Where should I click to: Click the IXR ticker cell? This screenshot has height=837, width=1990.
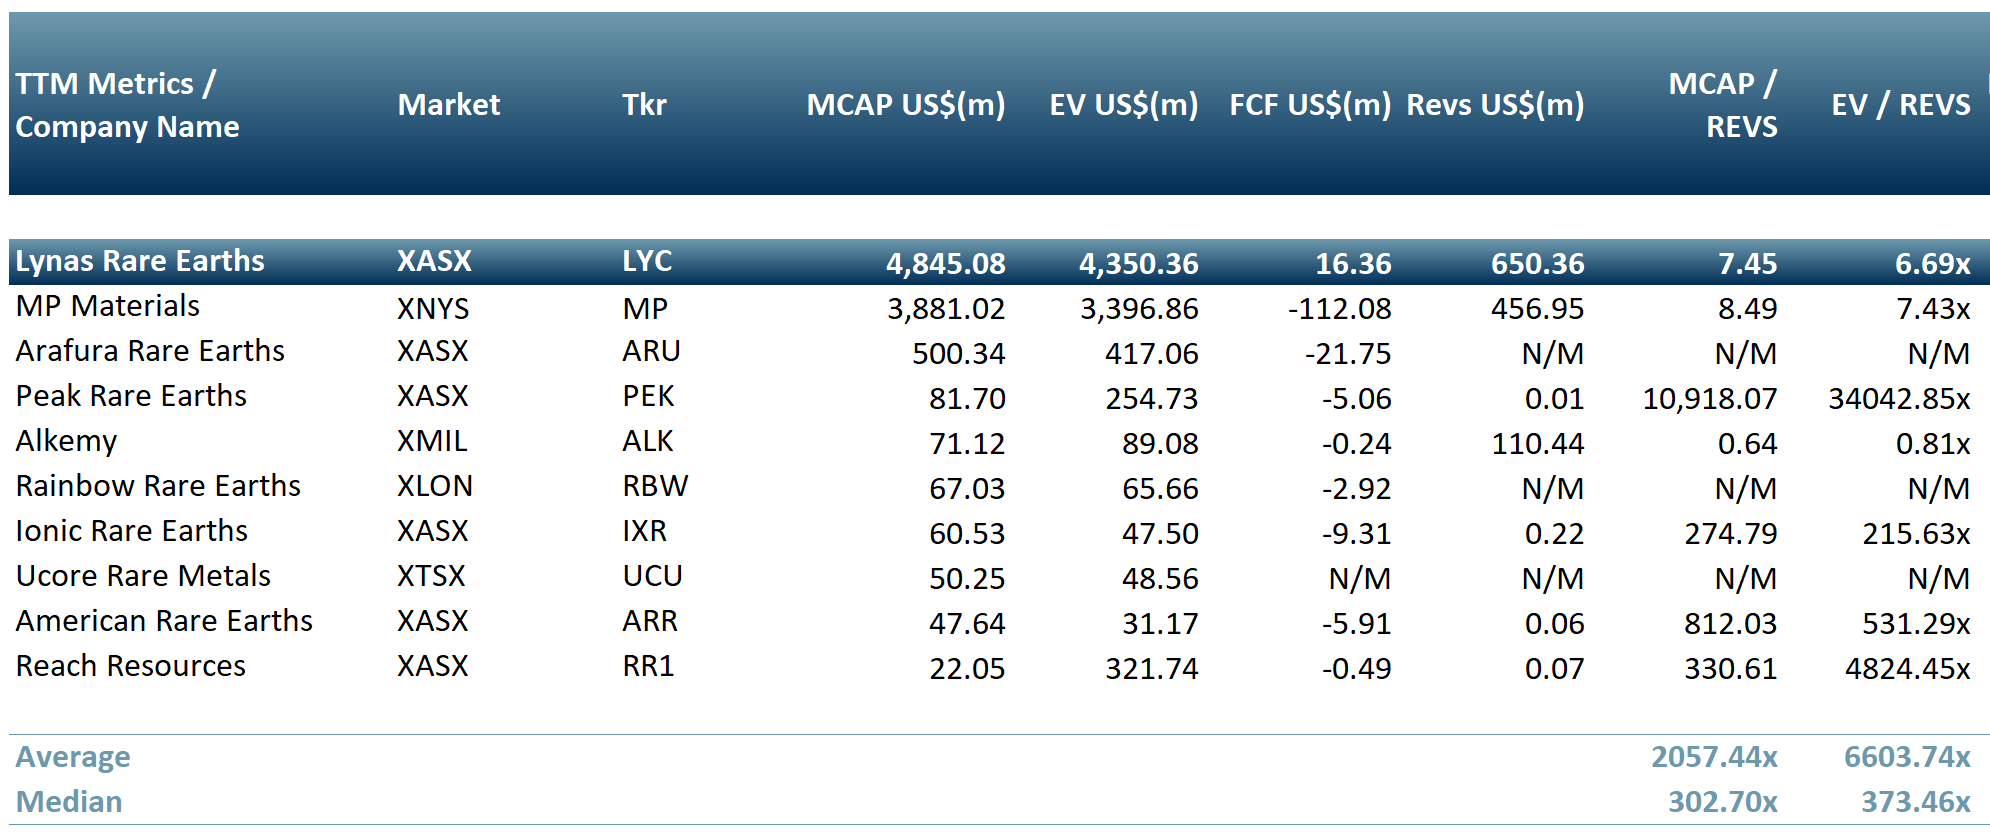(x=644, y=531)
